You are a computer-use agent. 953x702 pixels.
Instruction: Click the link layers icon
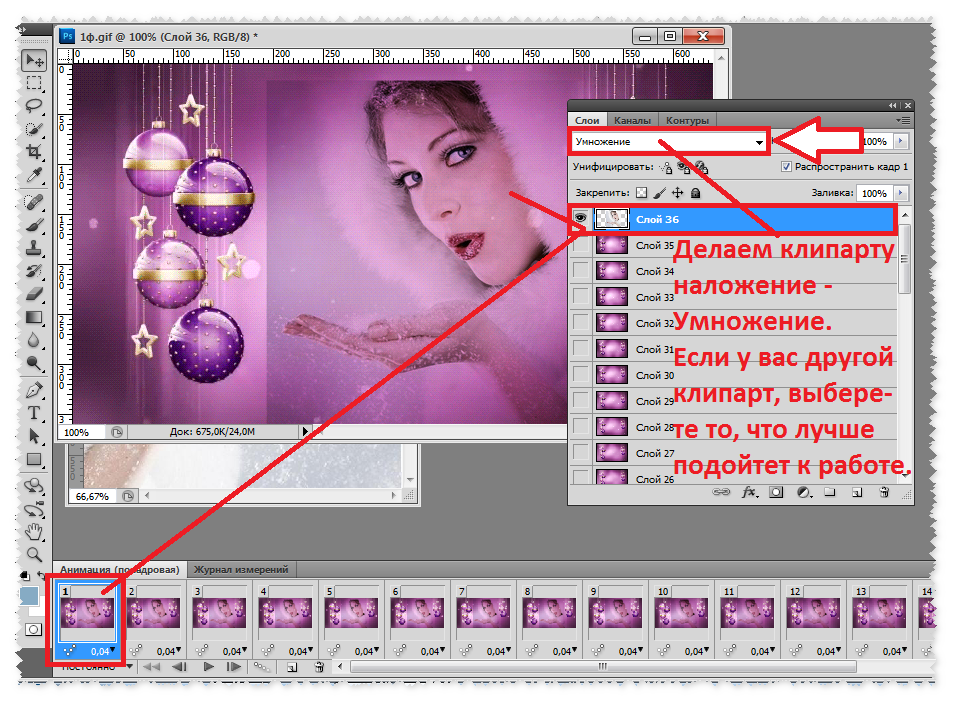click(721, 492)
